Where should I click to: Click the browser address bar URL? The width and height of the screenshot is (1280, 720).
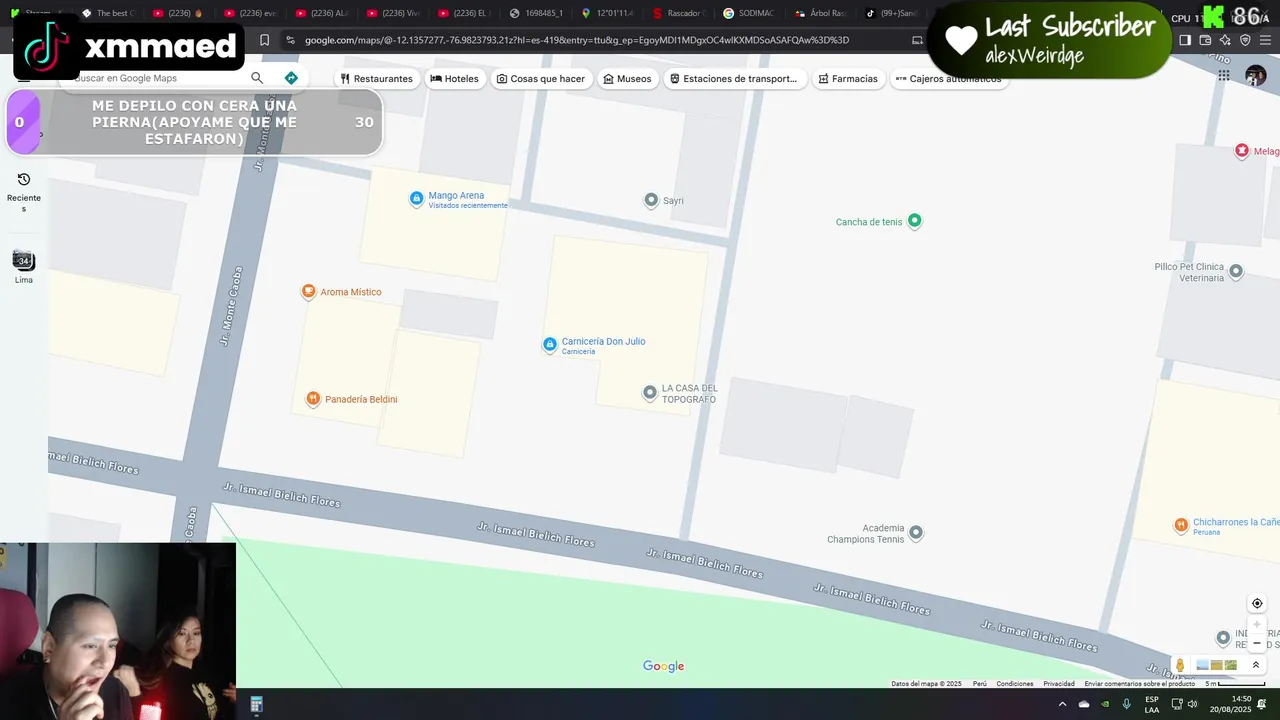(x=577, y=40)
